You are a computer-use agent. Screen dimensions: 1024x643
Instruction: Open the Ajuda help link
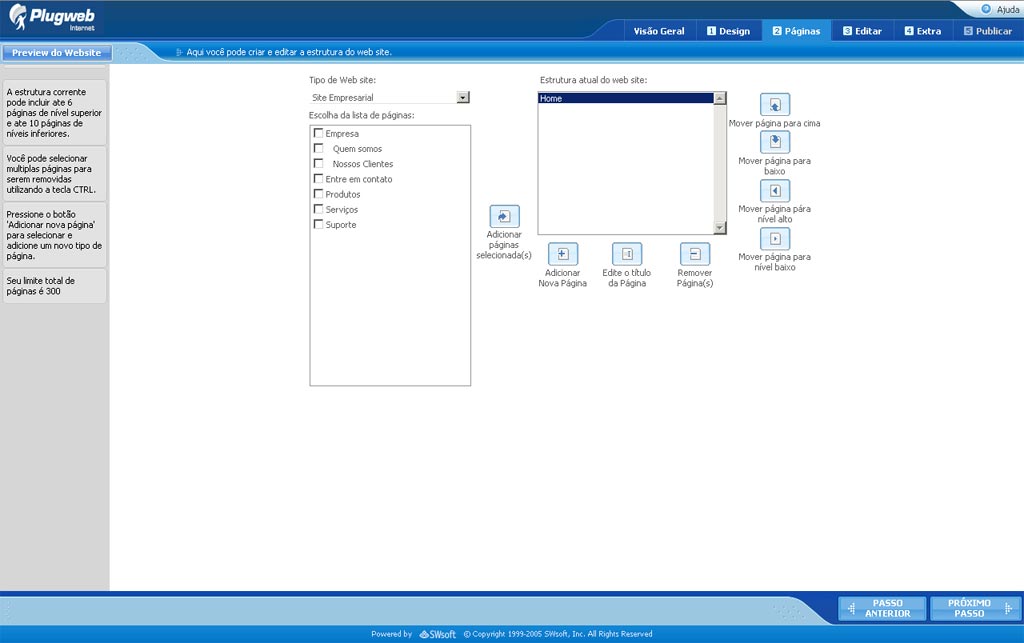tap(1008, 9)
